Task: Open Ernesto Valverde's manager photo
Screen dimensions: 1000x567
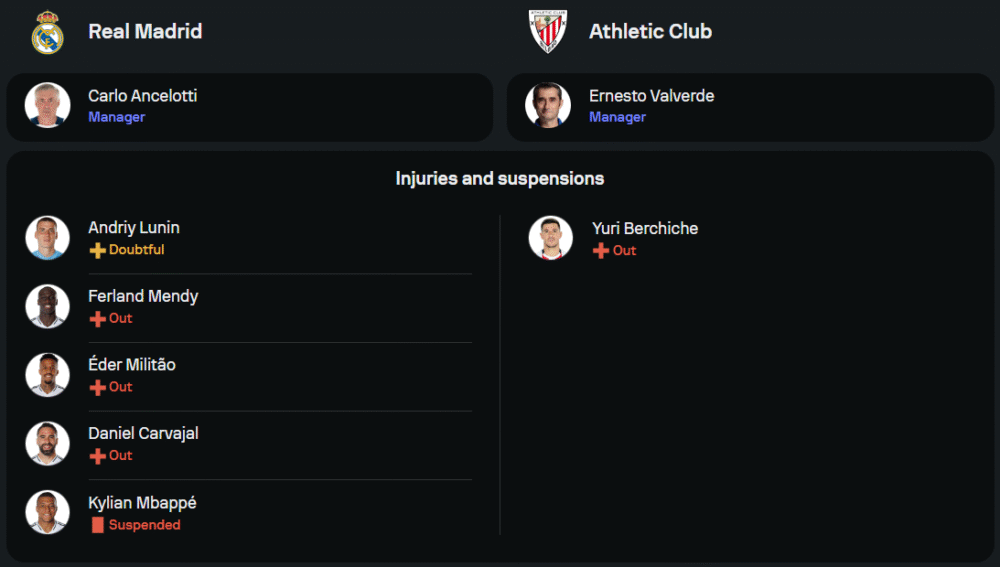Action: point(548,105)
